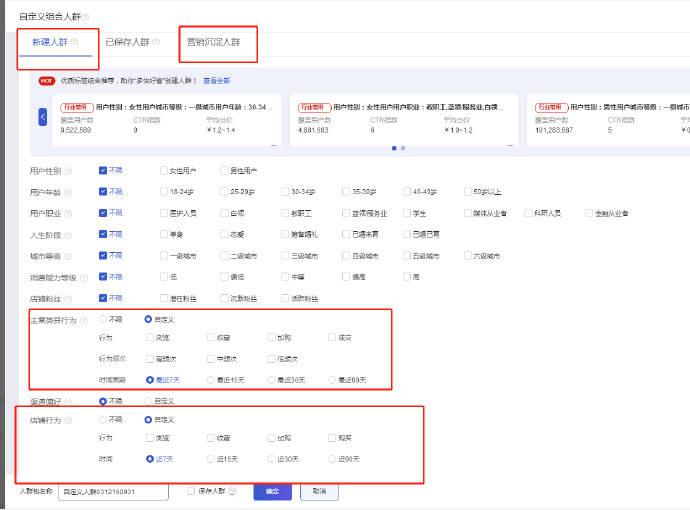690x510 pixels.
Task: Pick the recommendation card with 101,283,687 users
Action: click(608, 120)
